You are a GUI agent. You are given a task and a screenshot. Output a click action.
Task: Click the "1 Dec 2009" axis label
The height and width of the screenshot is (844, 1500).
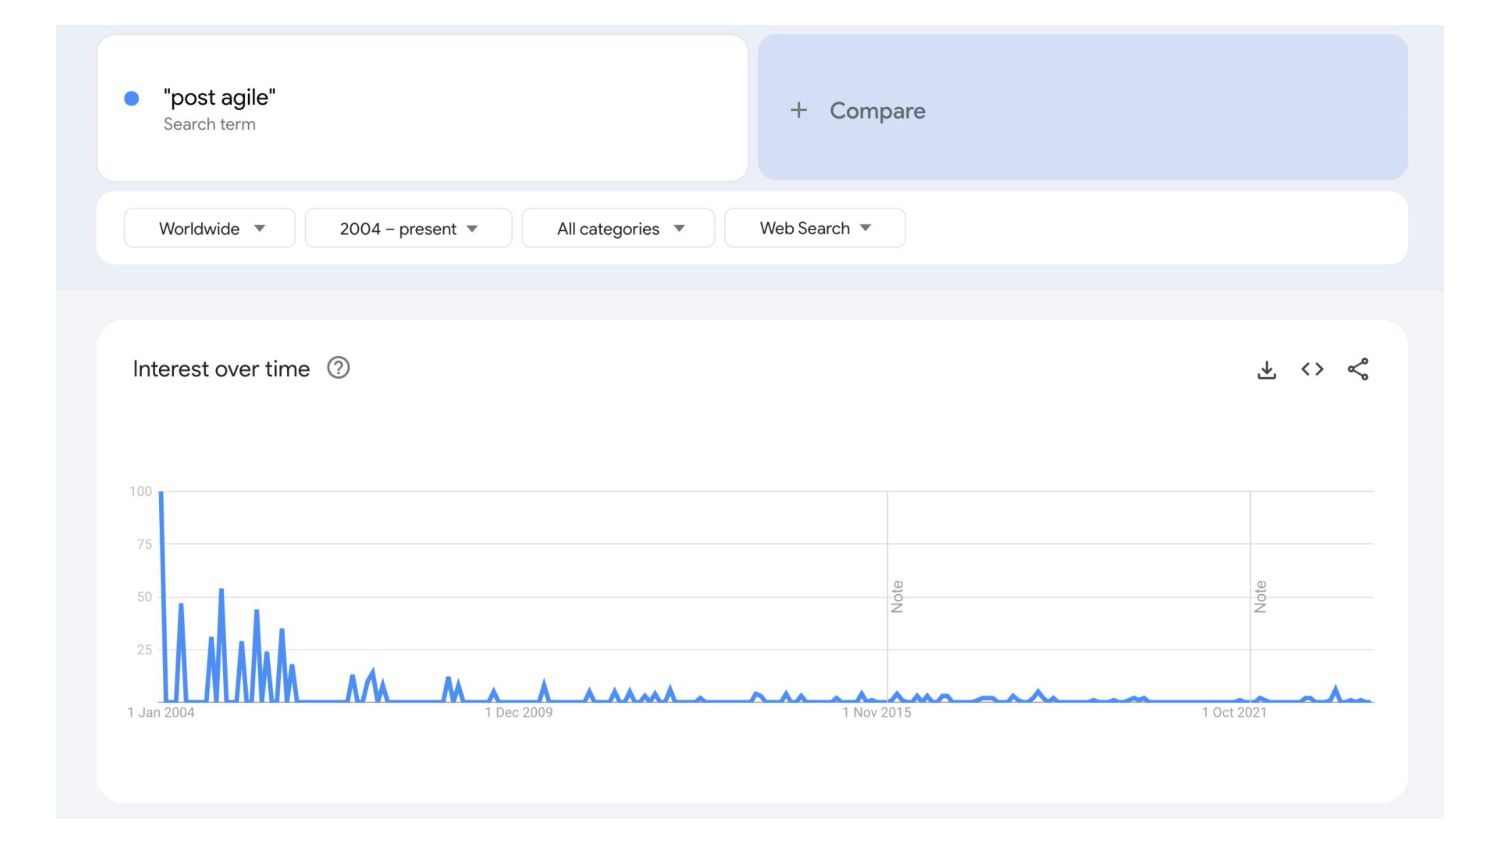(x=519, y=712)
